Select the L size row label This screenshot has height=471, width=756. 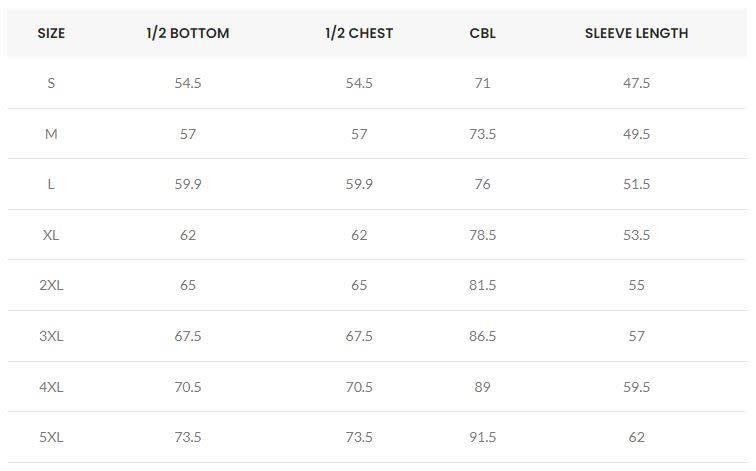[x=51, y=184]
